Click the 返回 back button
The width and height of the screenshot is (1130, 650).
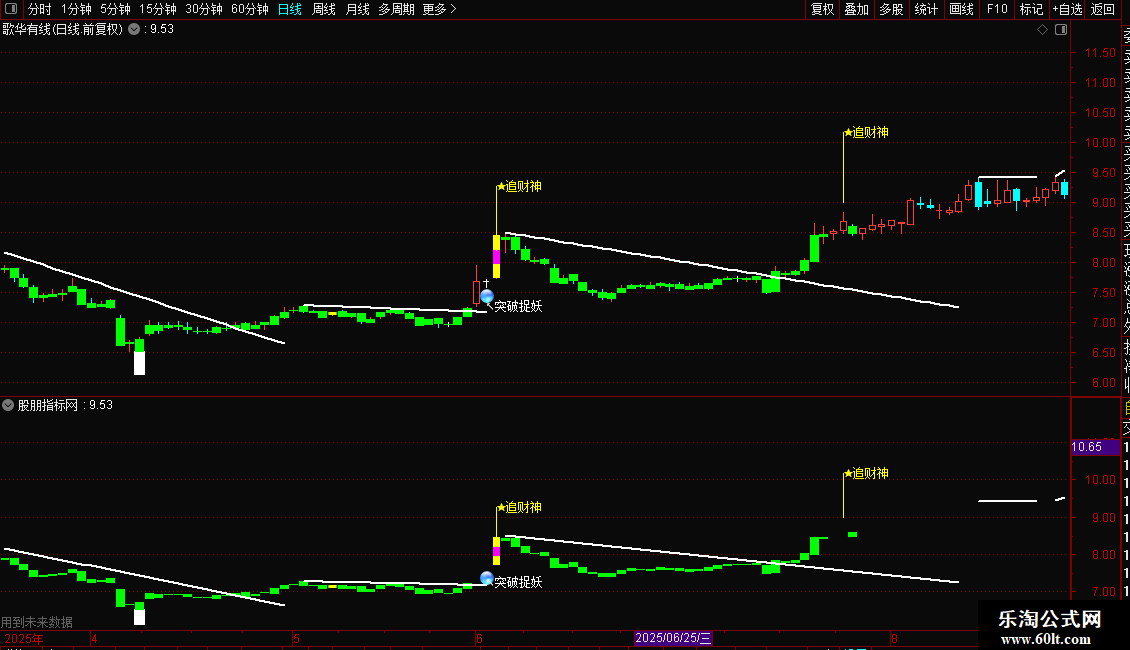pyautogui.click(x=1103, y=9)
